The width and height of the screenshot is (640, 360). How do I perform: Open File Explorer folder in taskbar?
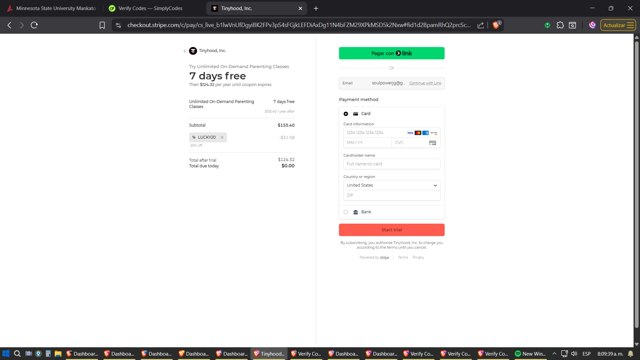tap(58, 354)
